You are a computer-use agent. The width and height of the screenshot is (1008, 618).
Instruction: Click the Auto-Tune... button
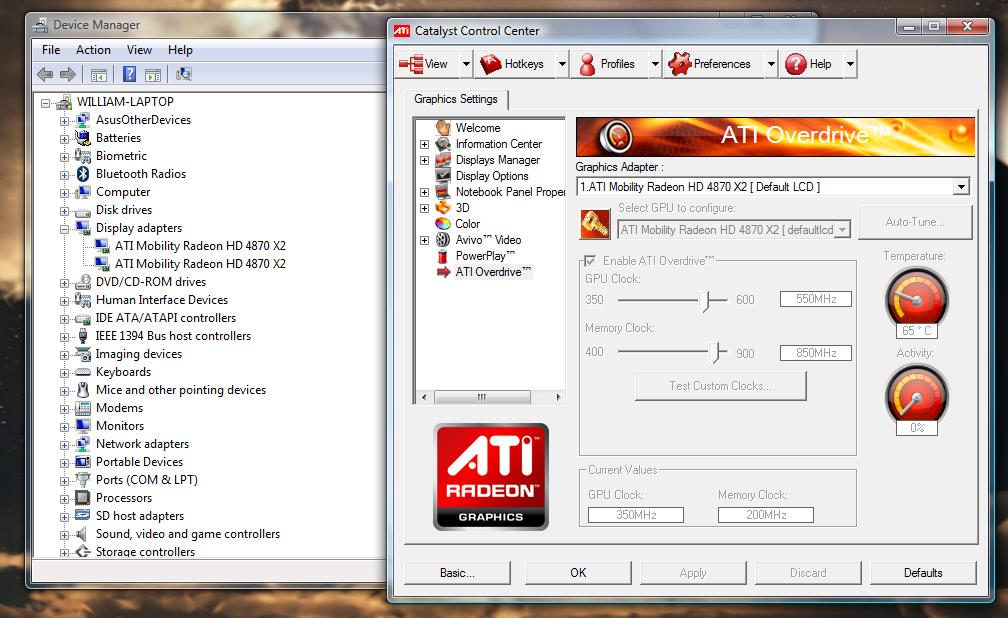click(915, 222)
